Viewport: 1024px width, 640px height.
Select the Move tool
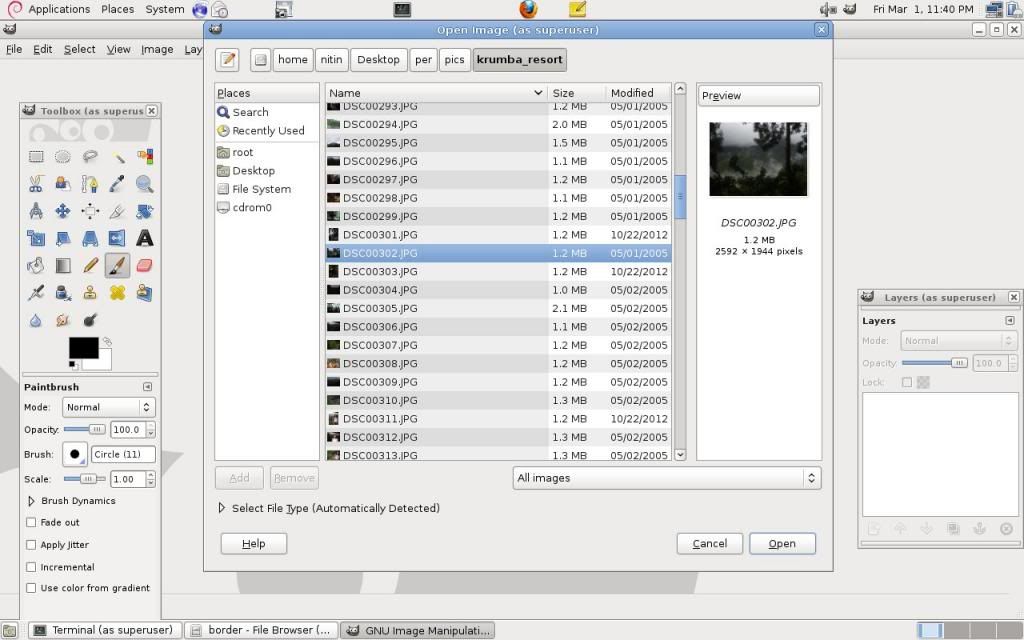tap(63, 211)
